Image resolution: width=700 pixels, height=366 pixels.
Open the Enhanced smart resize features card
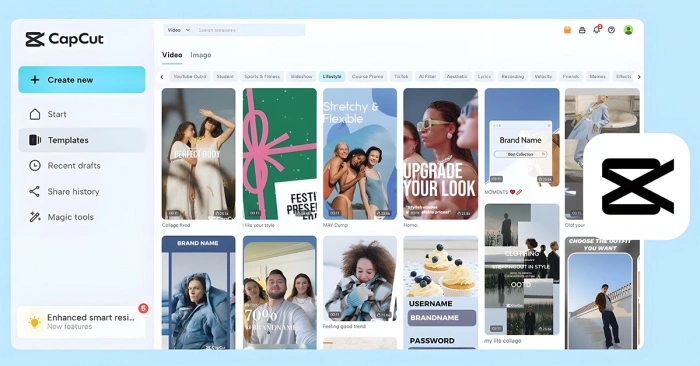pos(82,322)
